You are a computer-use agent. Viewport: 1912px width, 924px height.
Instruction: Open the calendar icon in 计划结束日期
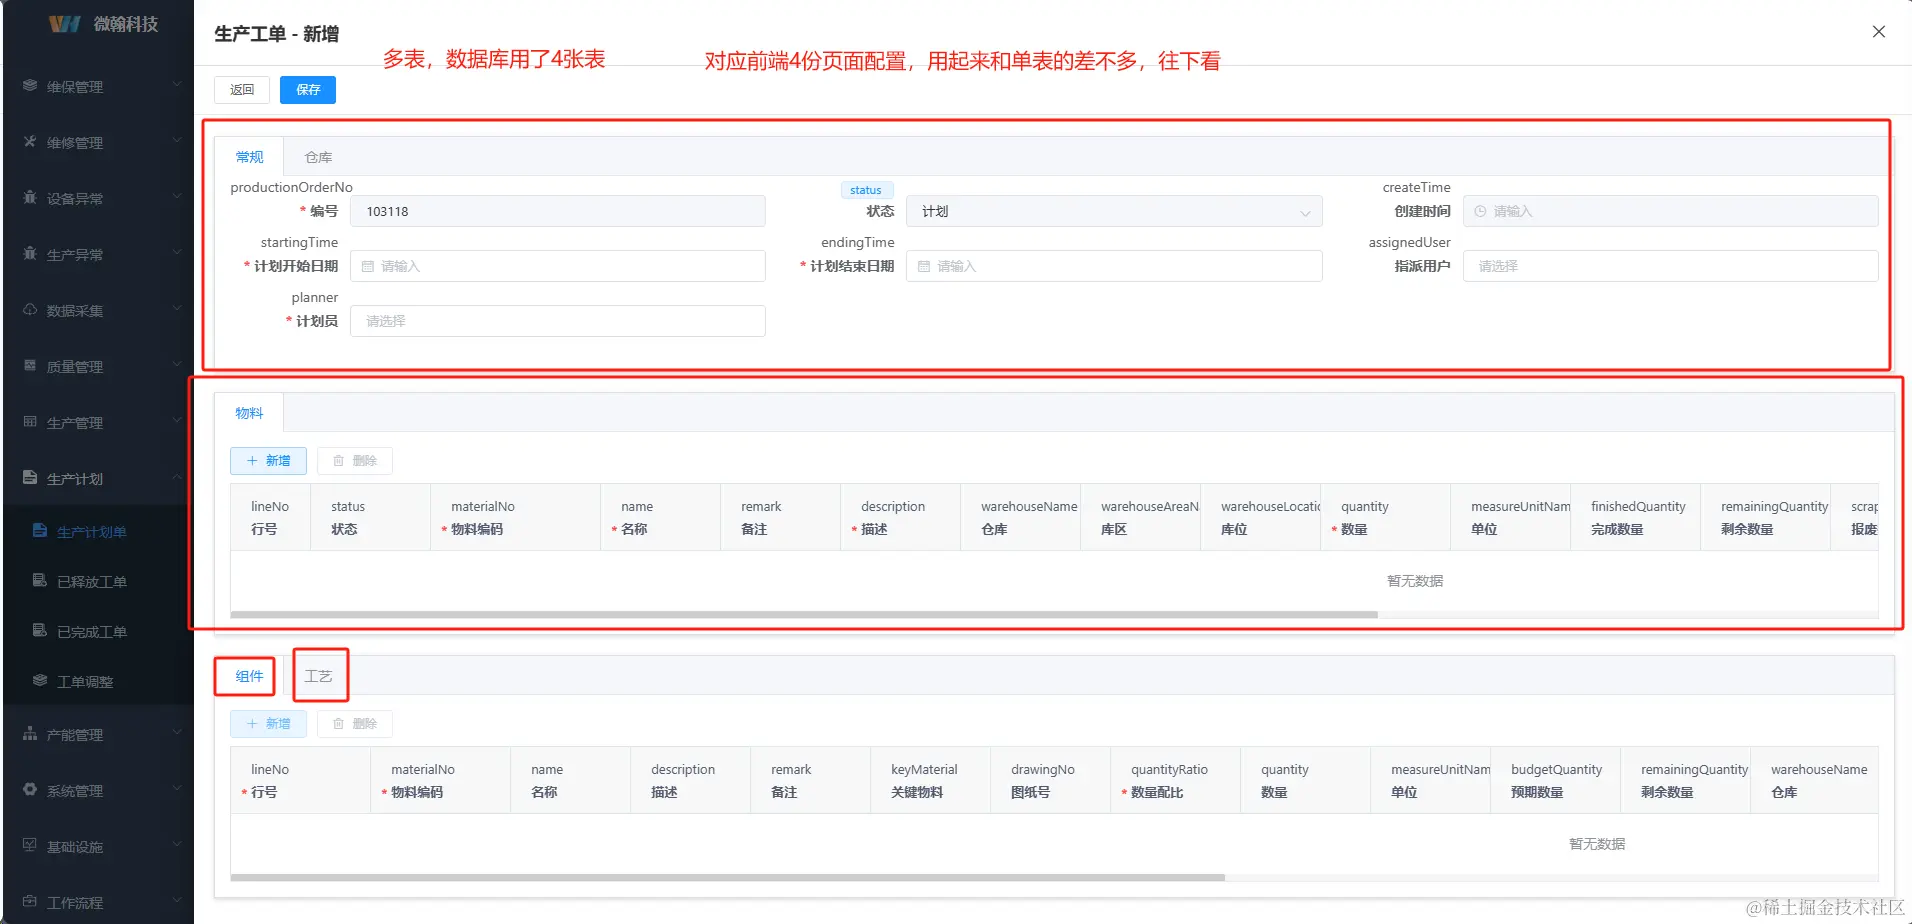(x=924, y=266)
